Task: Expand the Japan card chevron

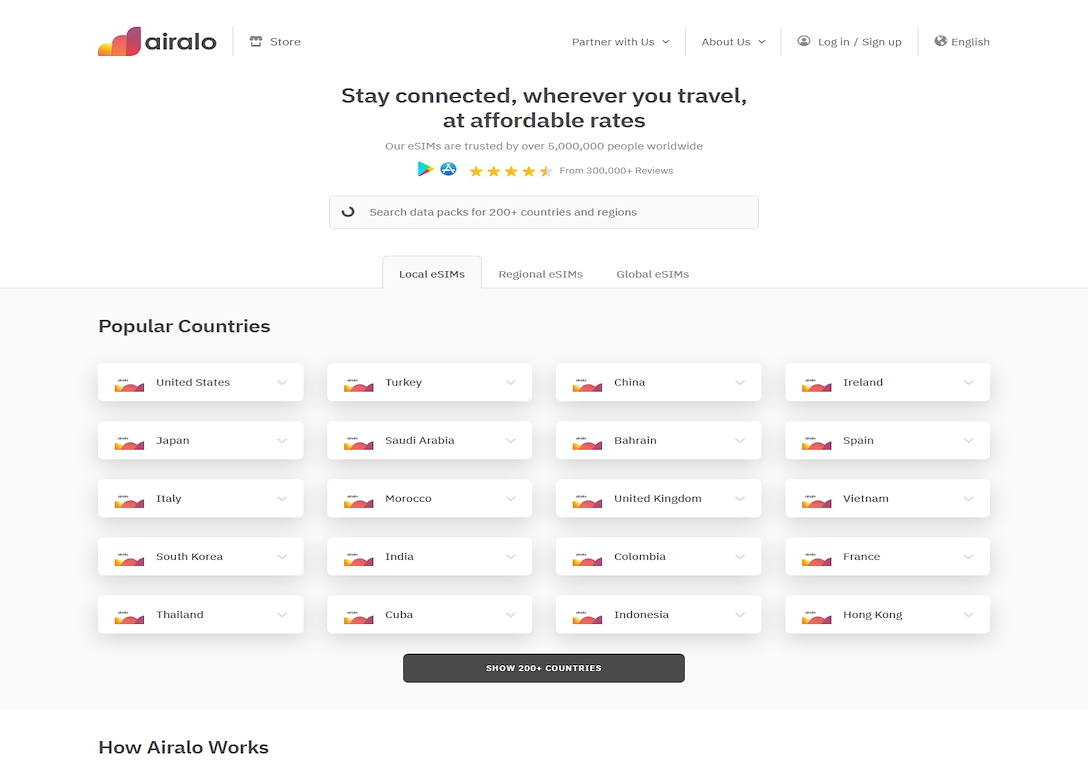Action: [282, 440]
